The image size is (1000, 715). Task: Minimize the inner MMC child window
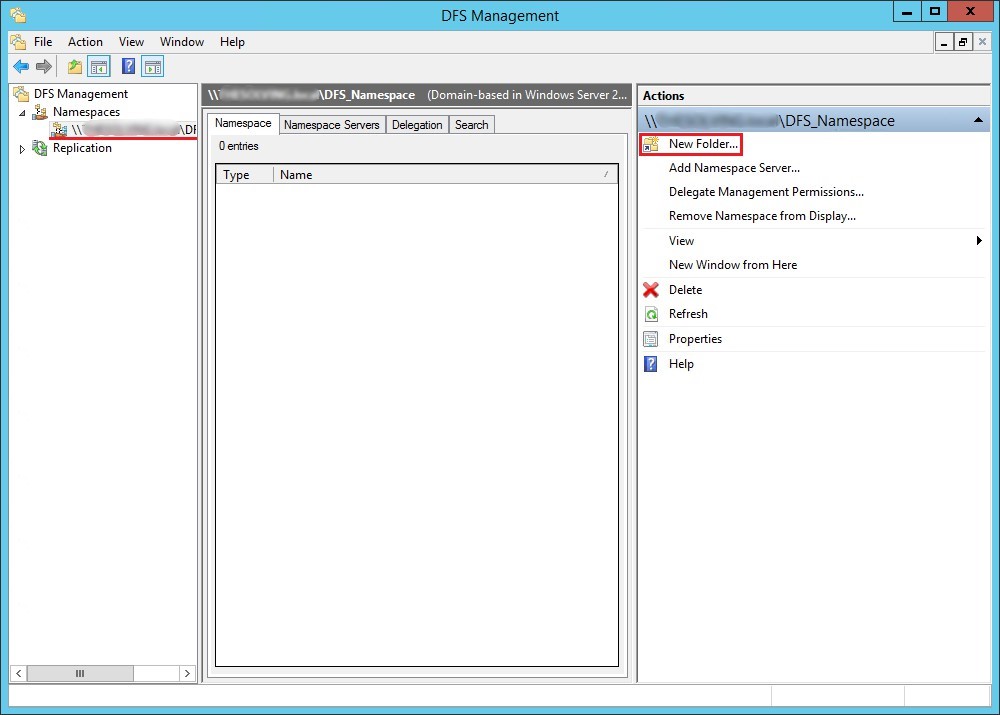[944, 43]
